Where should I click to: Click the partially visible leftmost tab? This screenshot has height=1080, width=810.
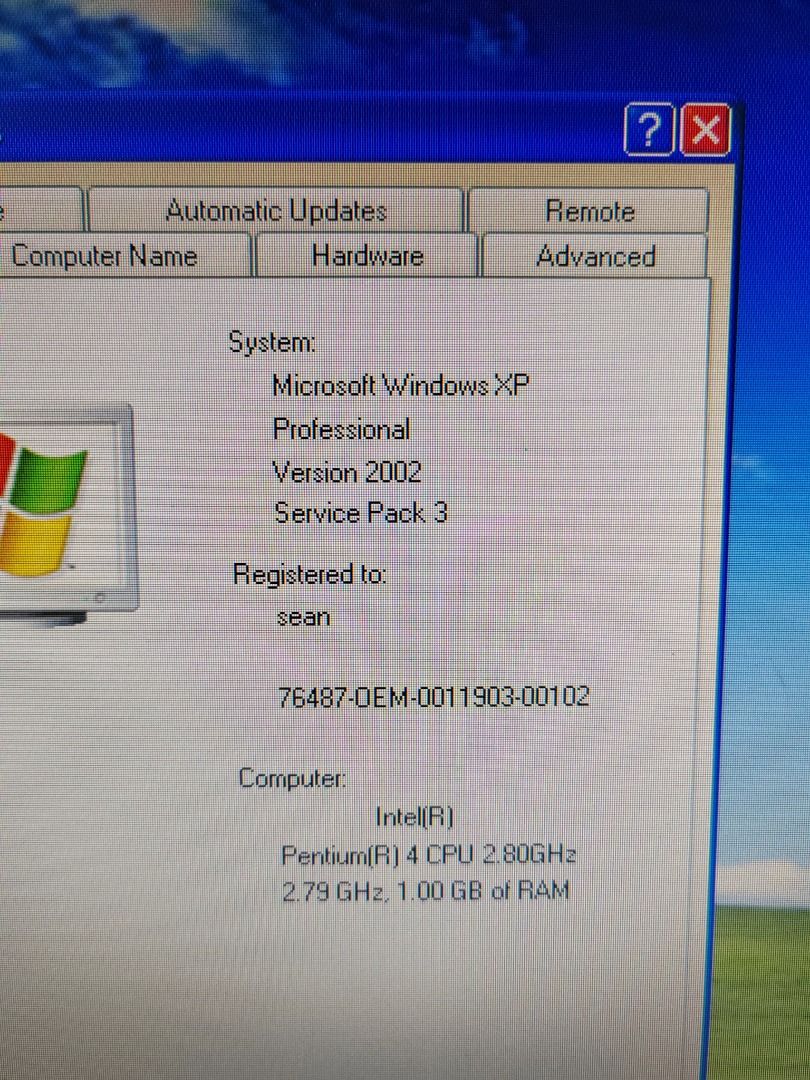pos(30,211)
